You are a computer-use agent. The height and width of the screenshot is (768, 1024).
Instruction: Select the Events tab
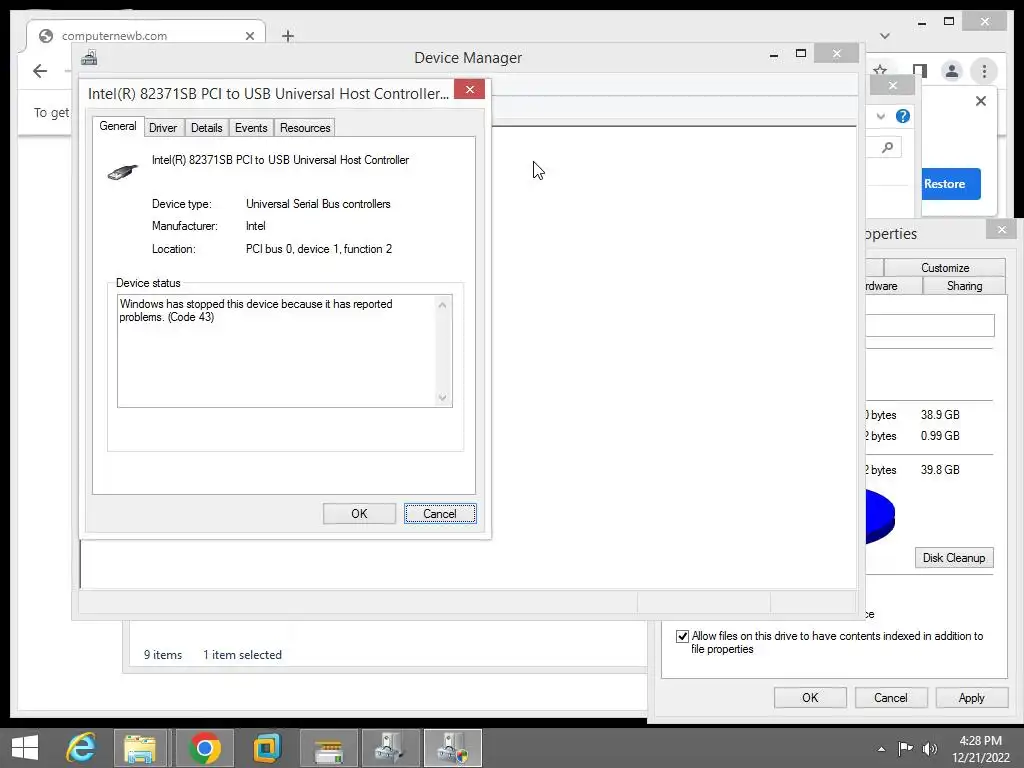point(251,128)
